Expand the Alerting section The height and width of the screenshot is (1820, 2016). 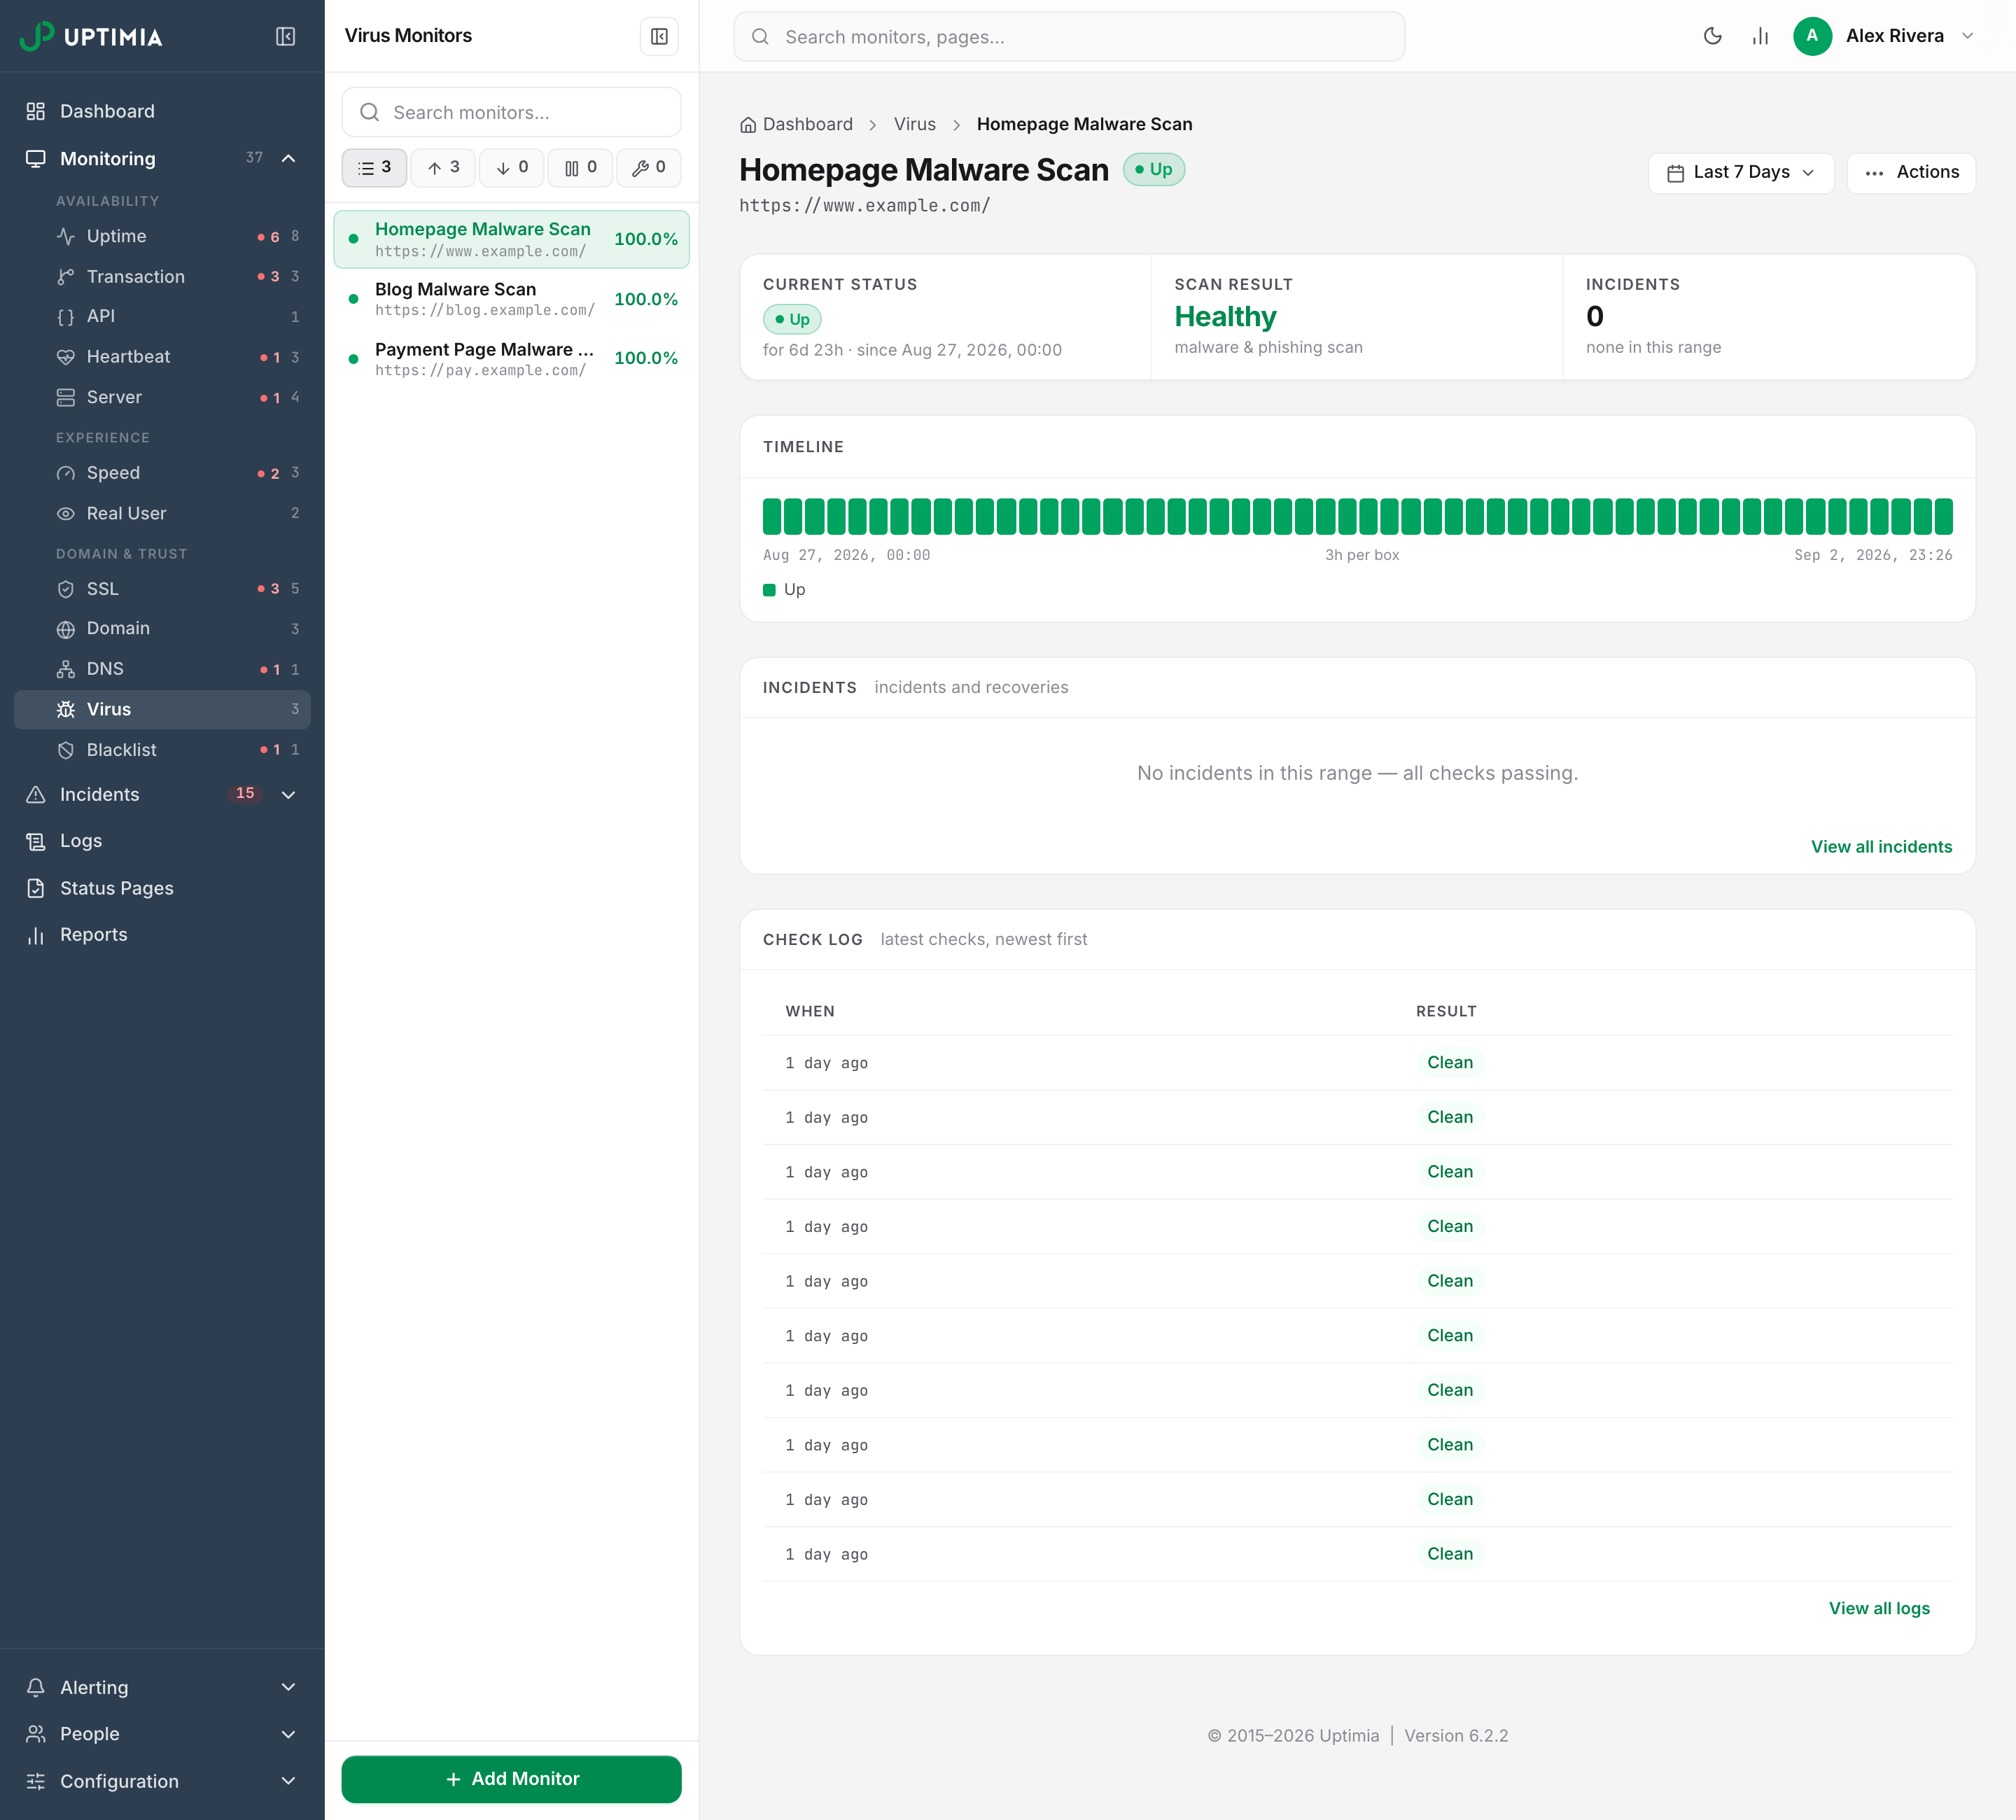[288, 1688]
